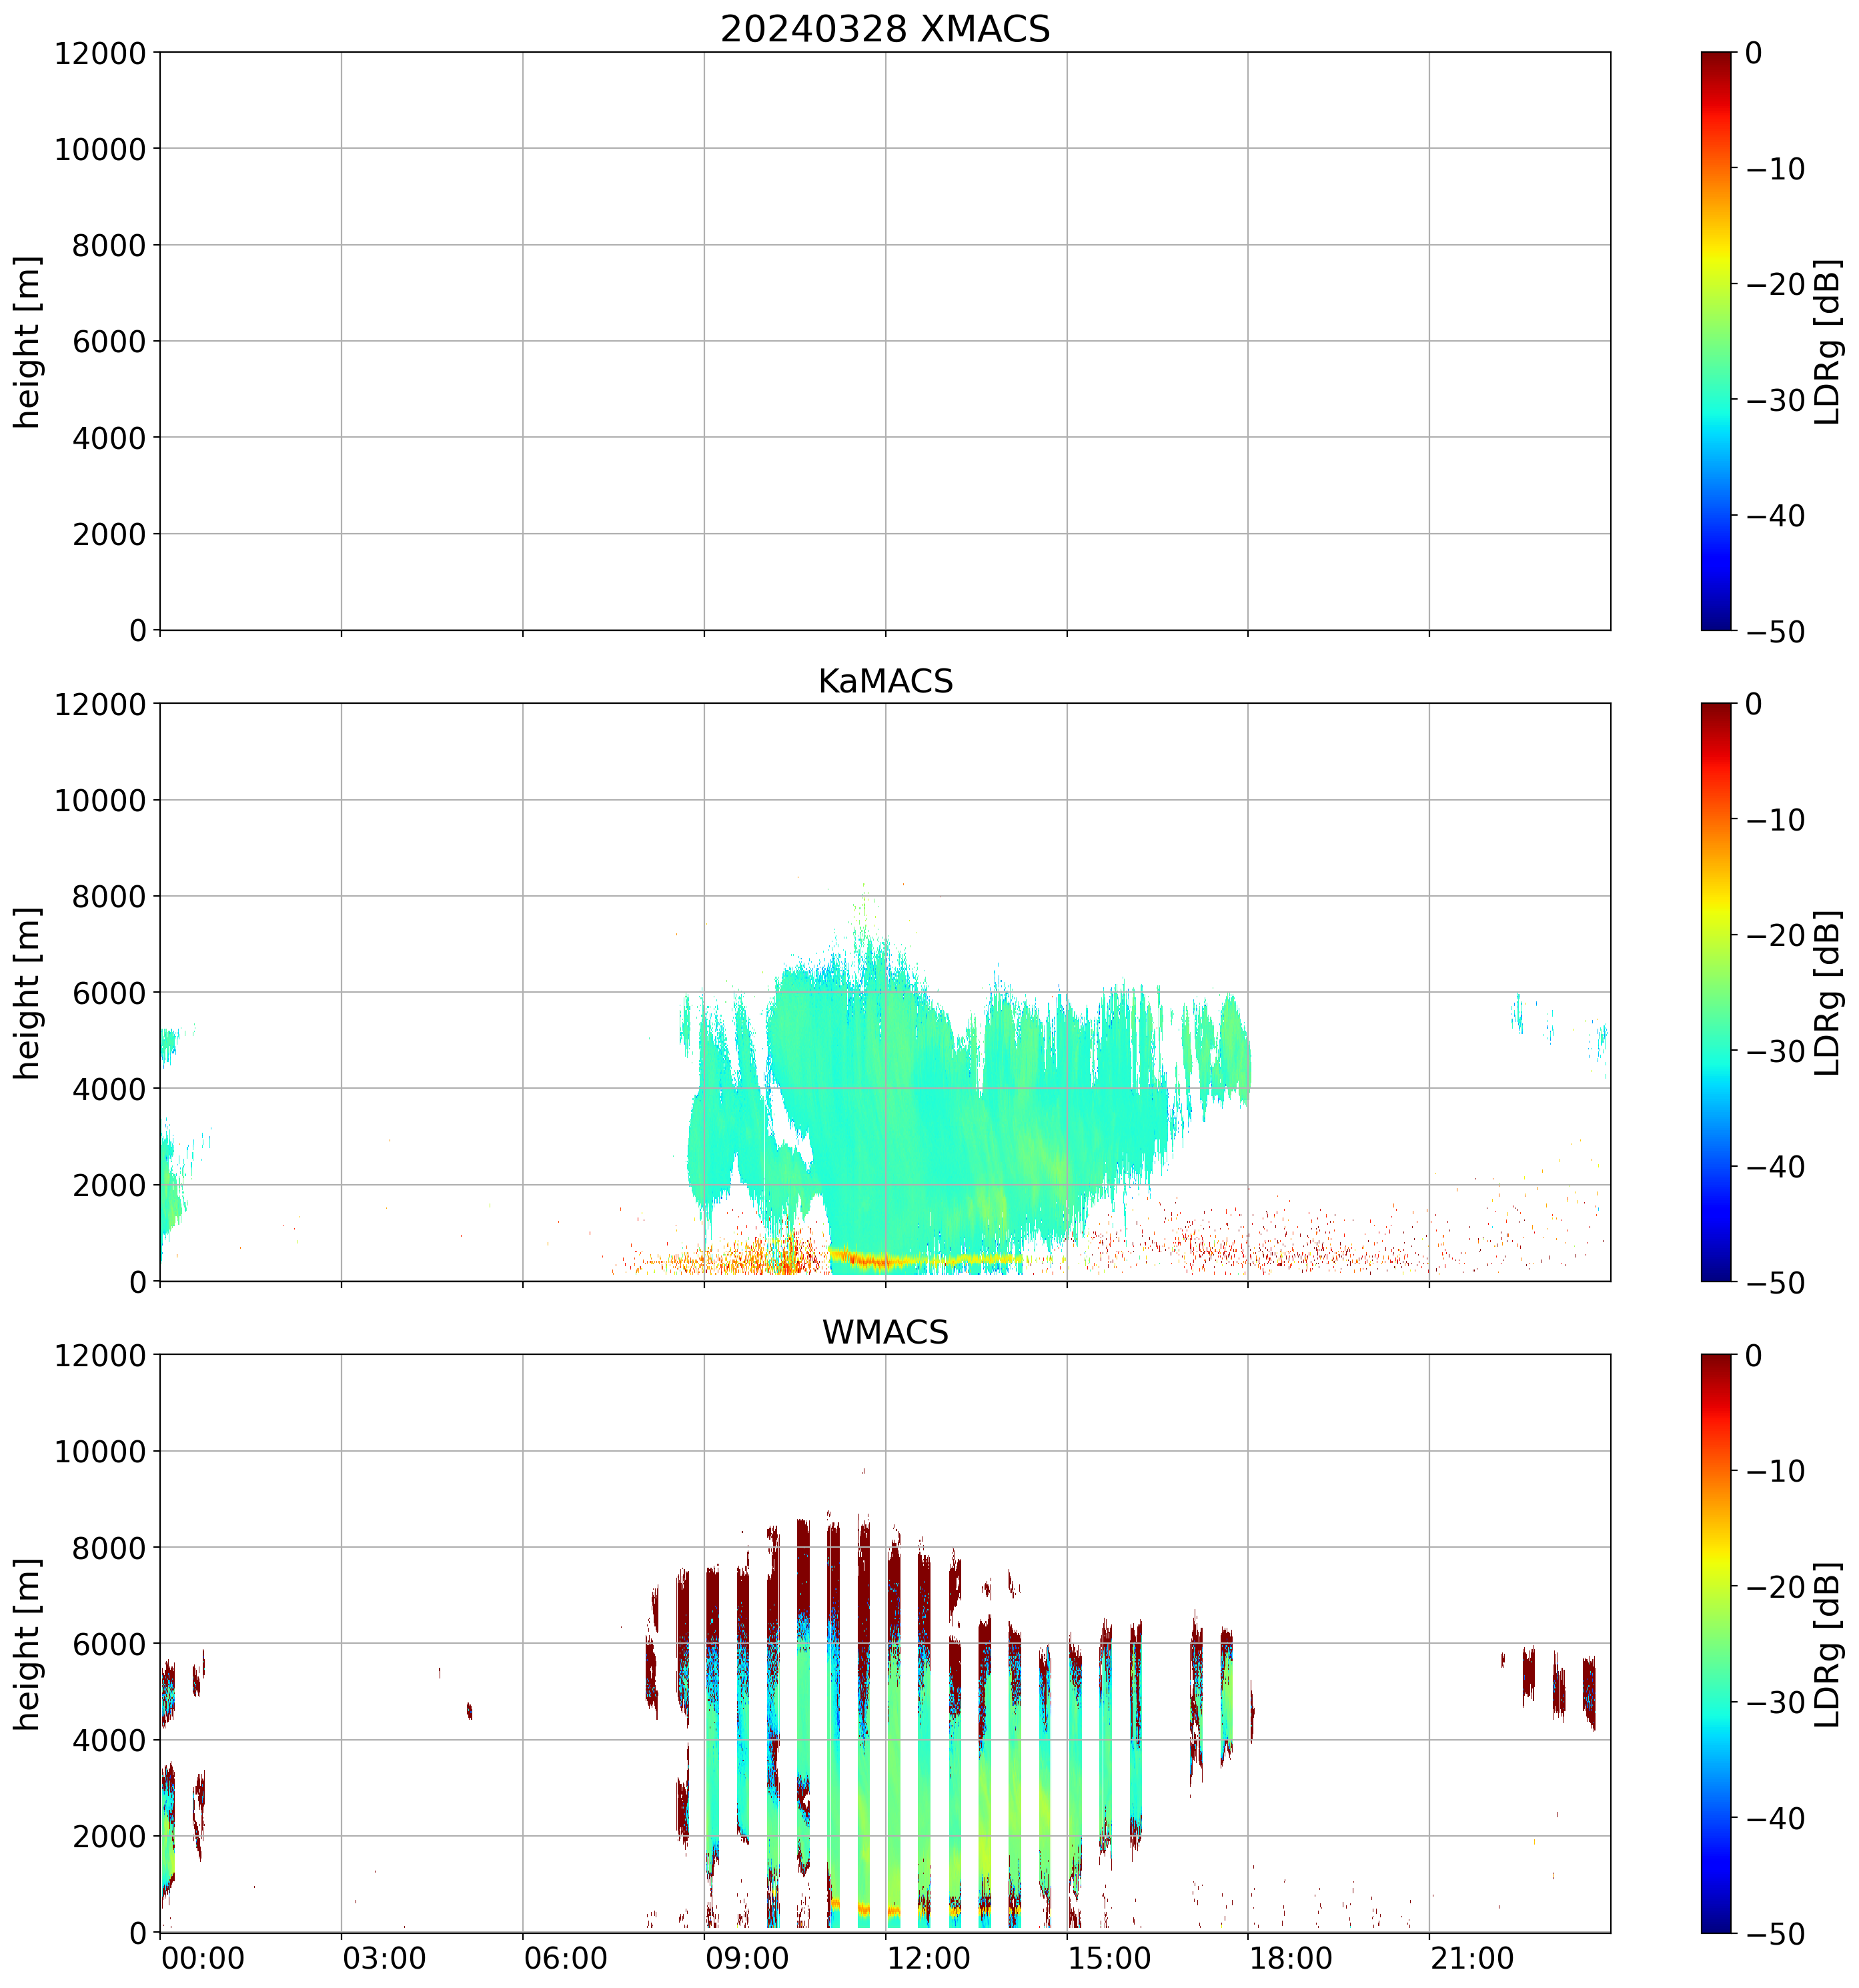Click the KaMACS panel title
The height and width of the screenshot is (1988, 1859).
[x=885, y=681]
